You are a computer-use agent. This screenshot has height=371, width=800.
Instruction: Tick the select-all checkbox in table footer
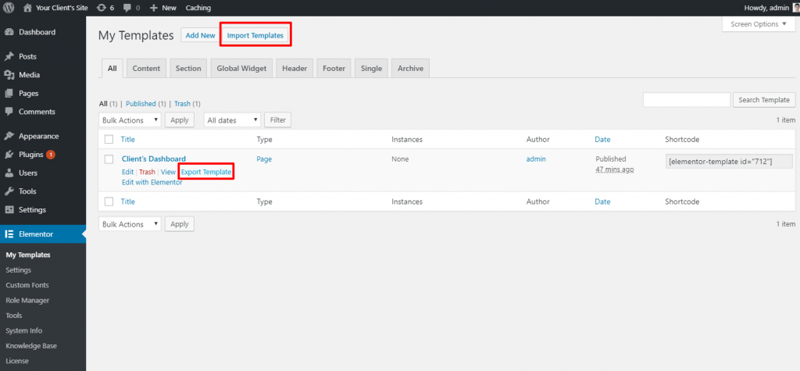(109, 202)
